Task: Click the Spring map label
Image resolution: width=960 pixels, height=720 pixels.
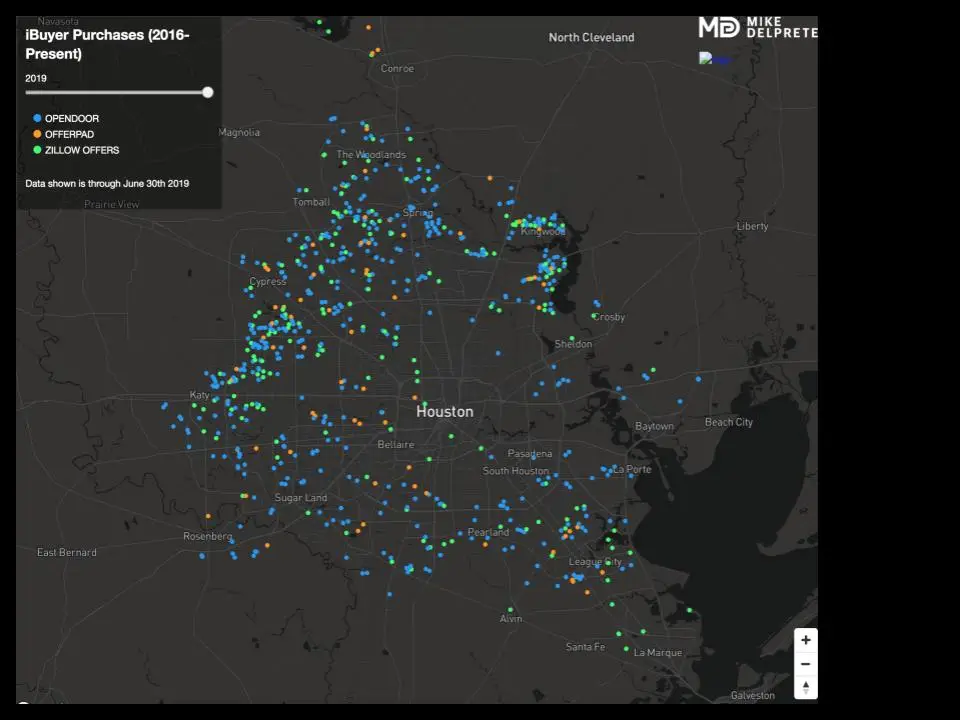Action: pyautogui.click(x=418, y=213)
